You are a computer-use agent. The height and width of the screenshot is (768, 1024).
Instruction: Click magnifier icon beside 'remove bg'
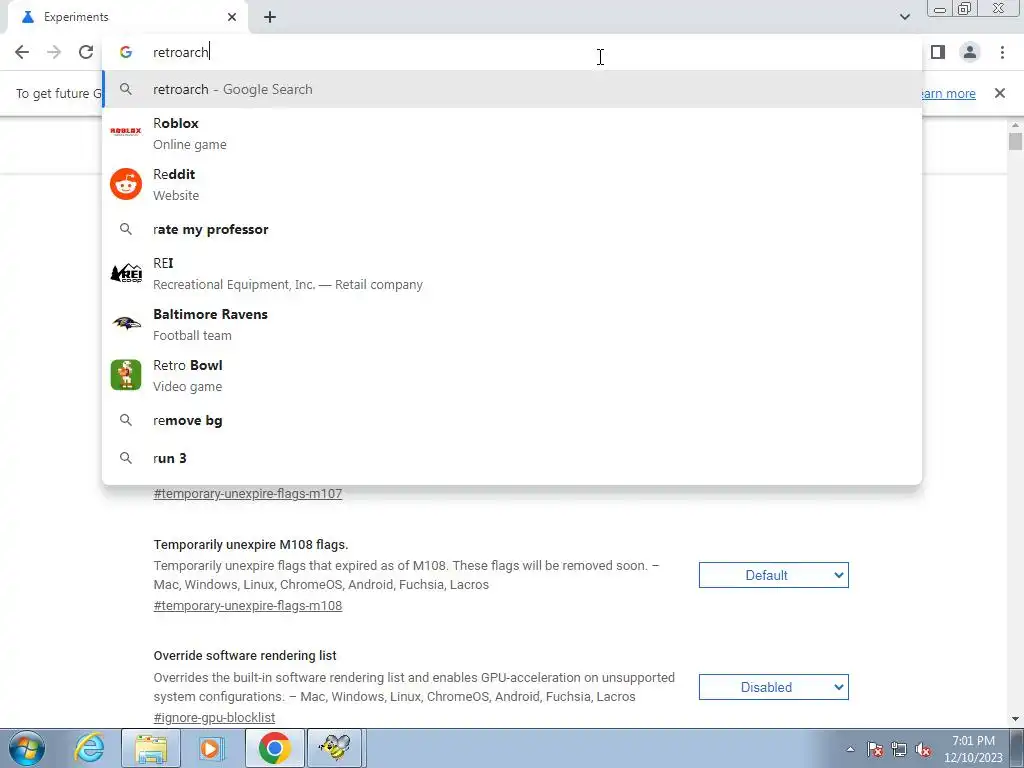126,421
